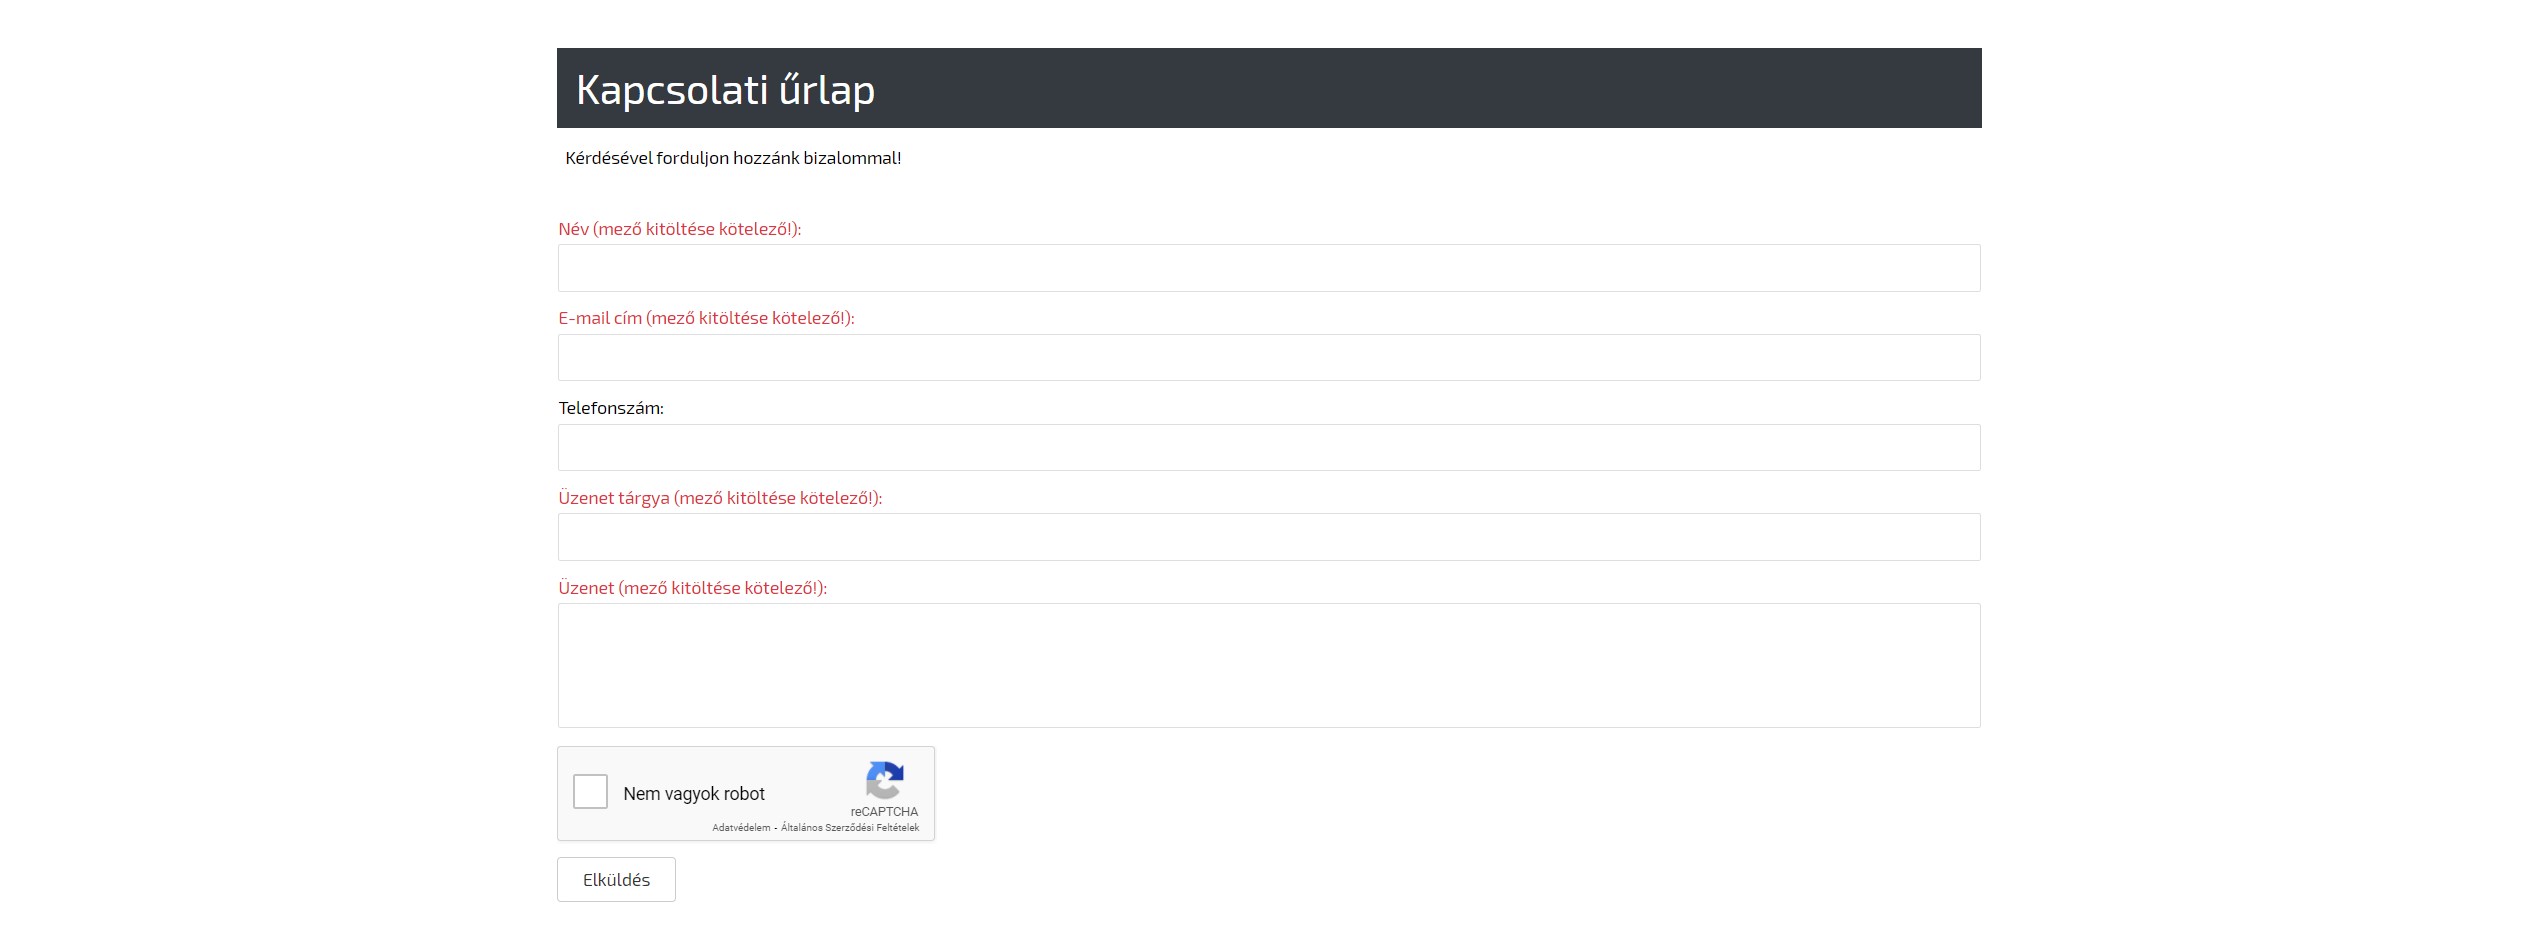The width and height of the screenshot is (2532, 927).
Task: Click into the E-mail cím input field
Action: (x=1268, y=358)
